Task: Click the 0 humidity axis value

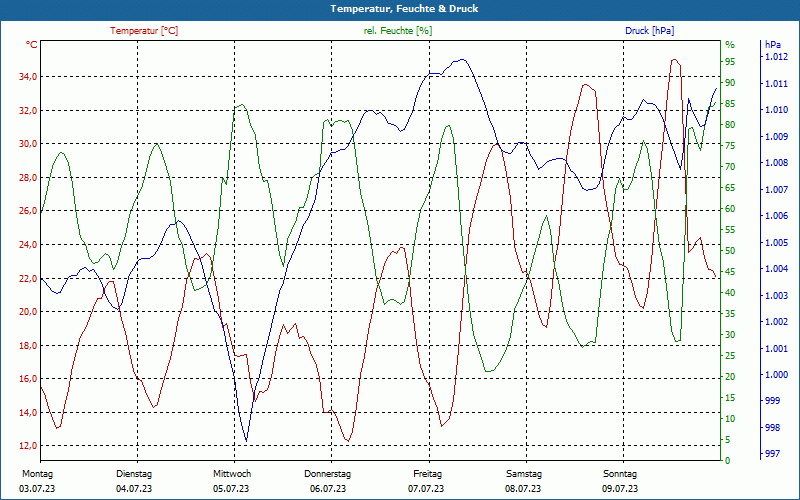Action: (x=728, y=461)
